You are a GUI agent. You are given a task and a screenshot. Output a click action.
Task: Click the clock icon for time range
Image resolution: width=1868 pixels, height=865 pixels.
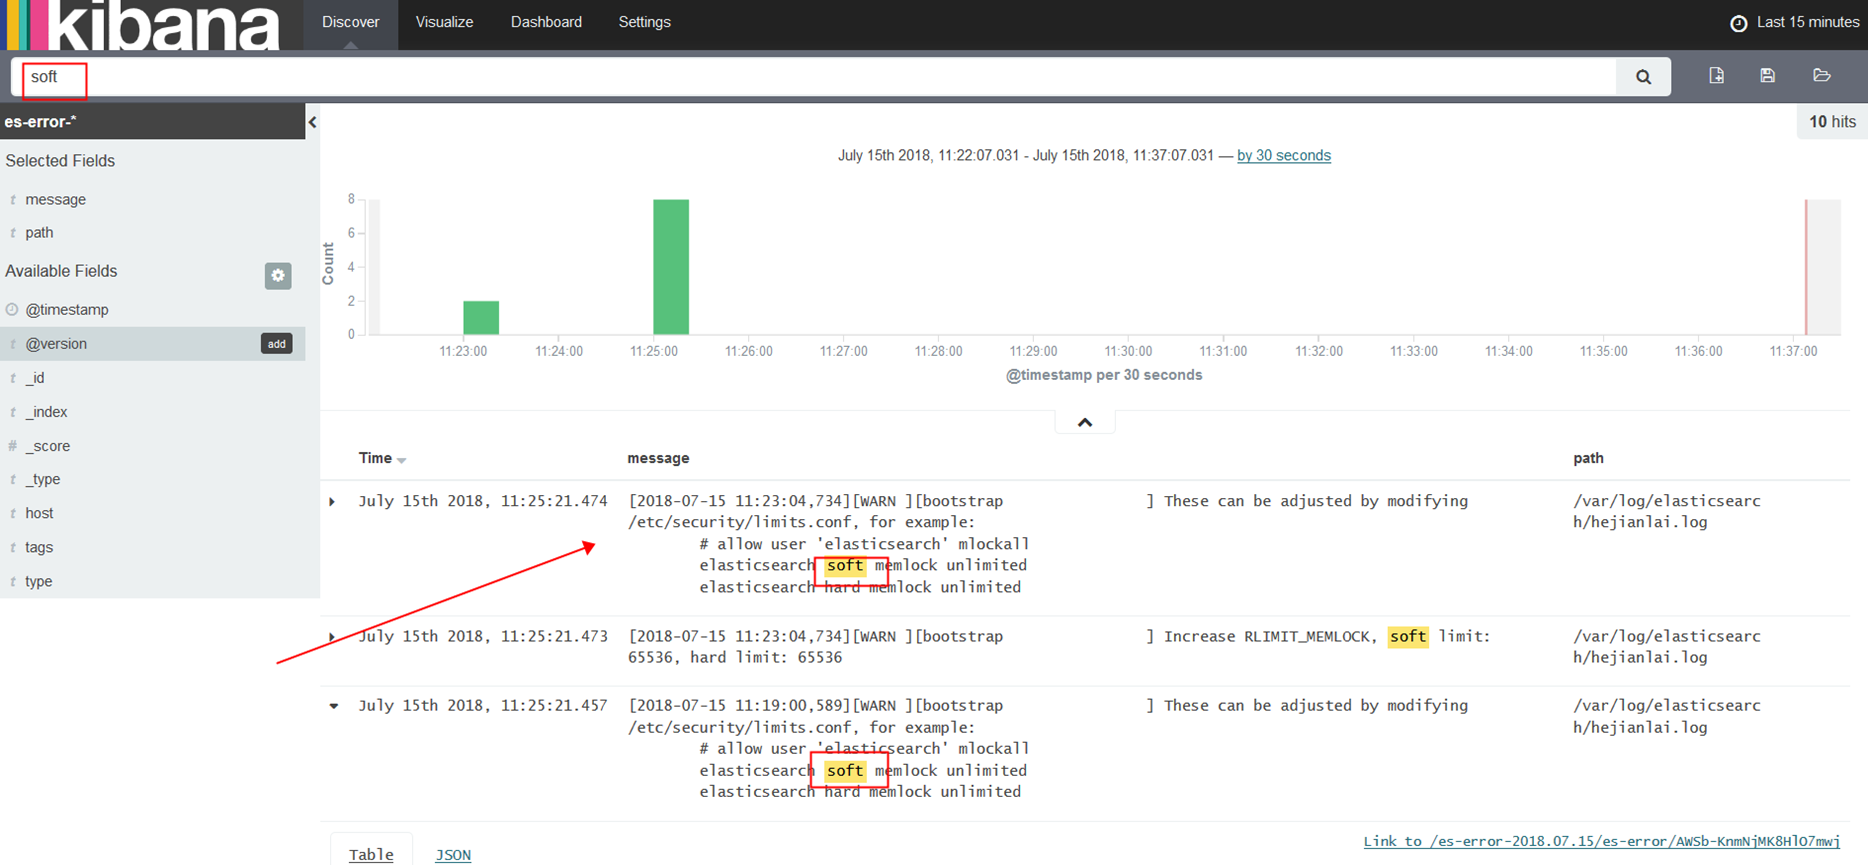coord(1739,23)
